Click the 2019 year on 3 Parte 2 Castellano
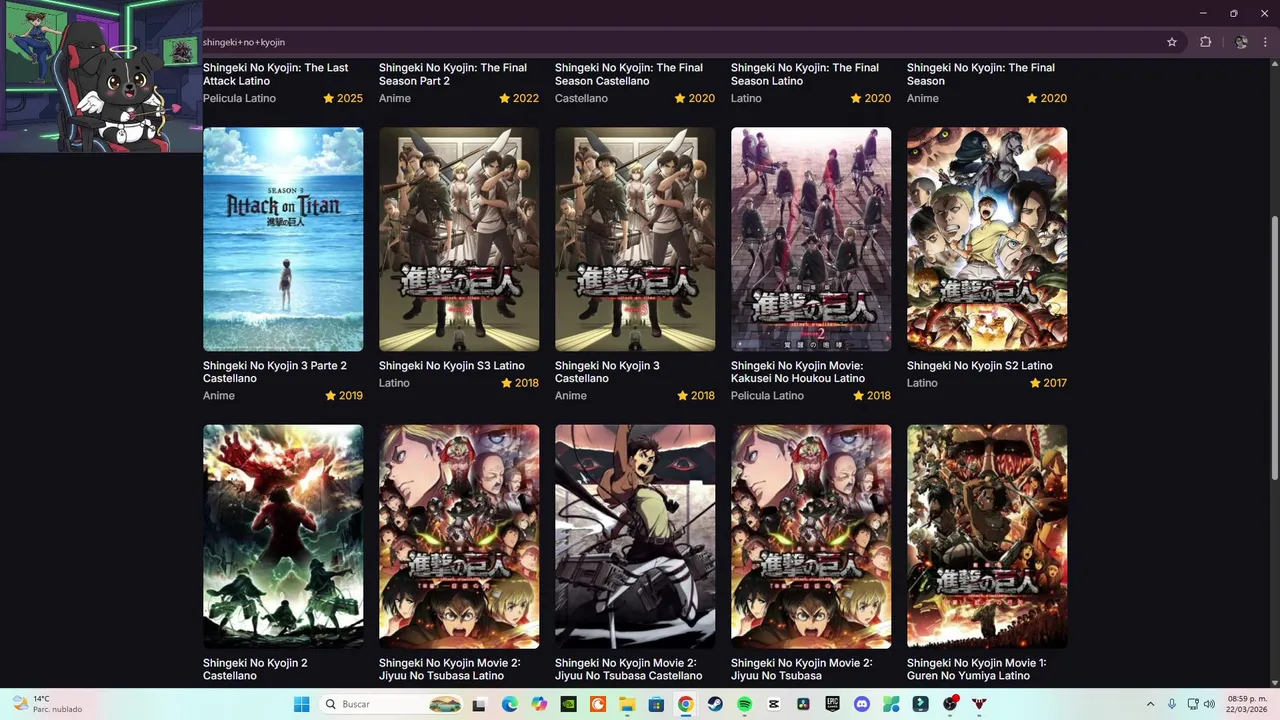The image size is (1280, 720). click(350, 396)
